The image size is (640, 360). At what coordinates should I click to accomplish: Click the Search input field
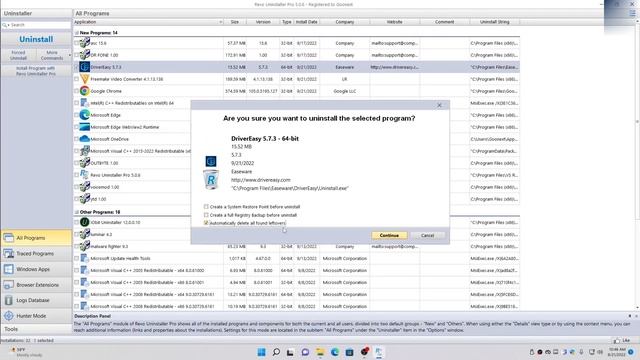point(36,25)
